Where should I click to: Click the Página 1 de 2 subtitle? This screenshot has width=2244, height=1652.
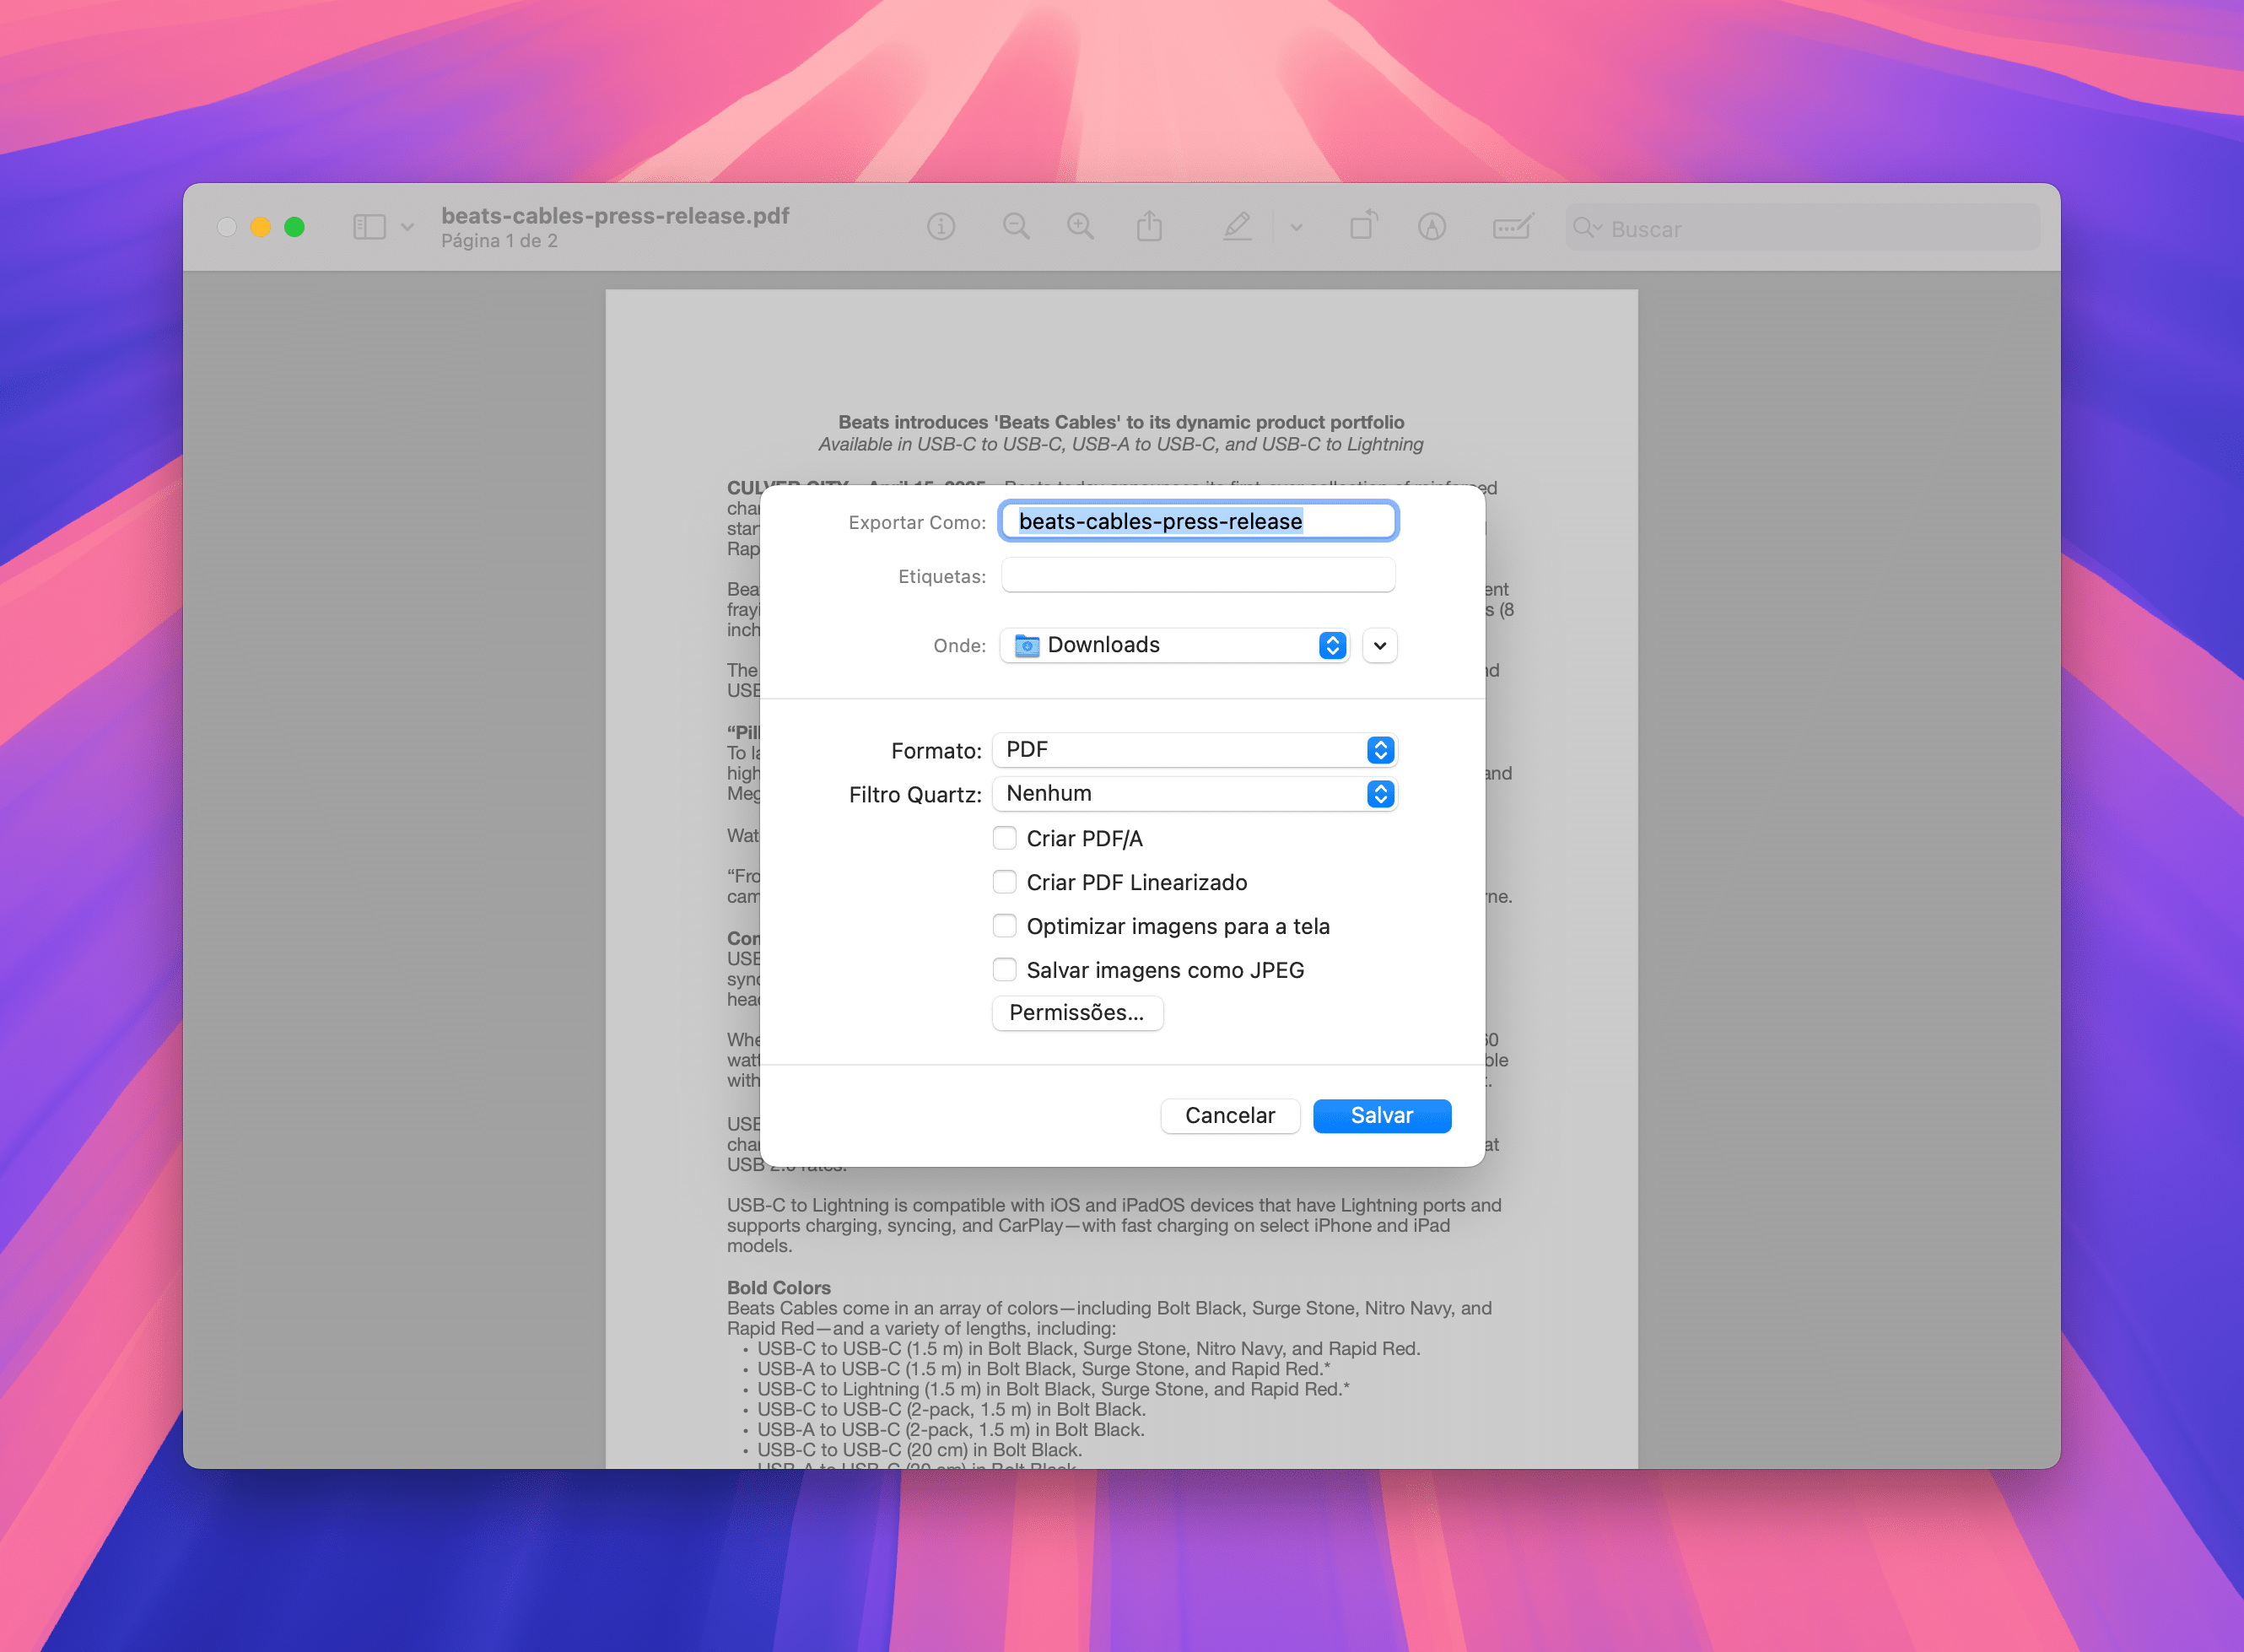click(499, 241)
